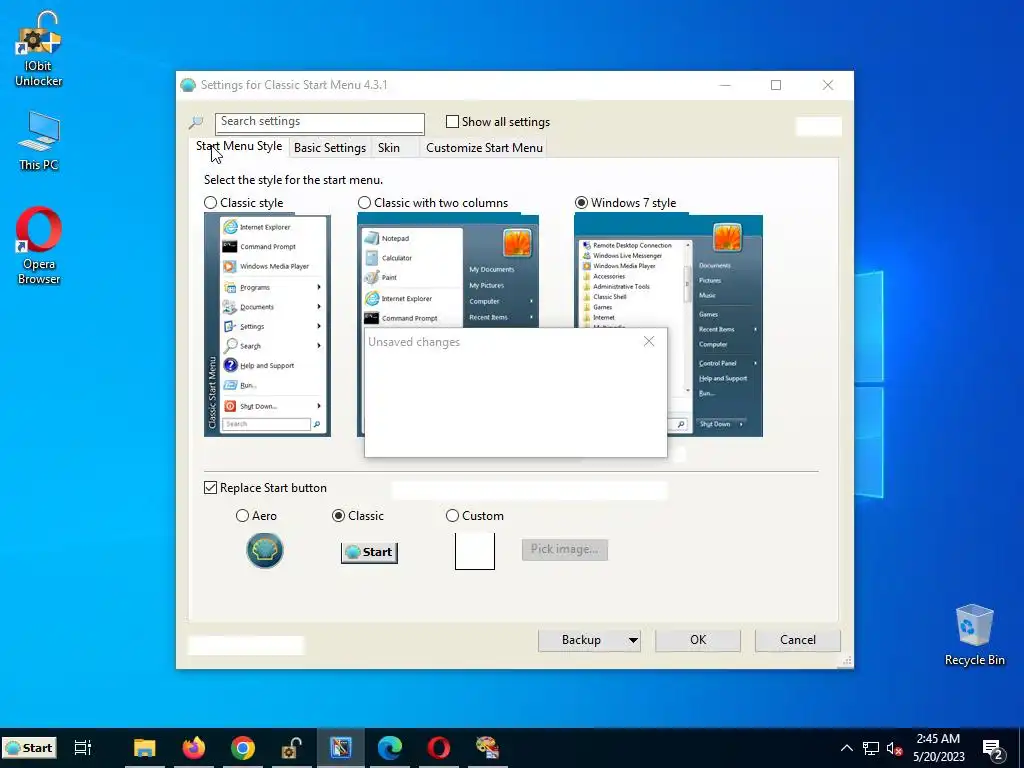
Task: Select Classic start button option
Action: (338, 516)
